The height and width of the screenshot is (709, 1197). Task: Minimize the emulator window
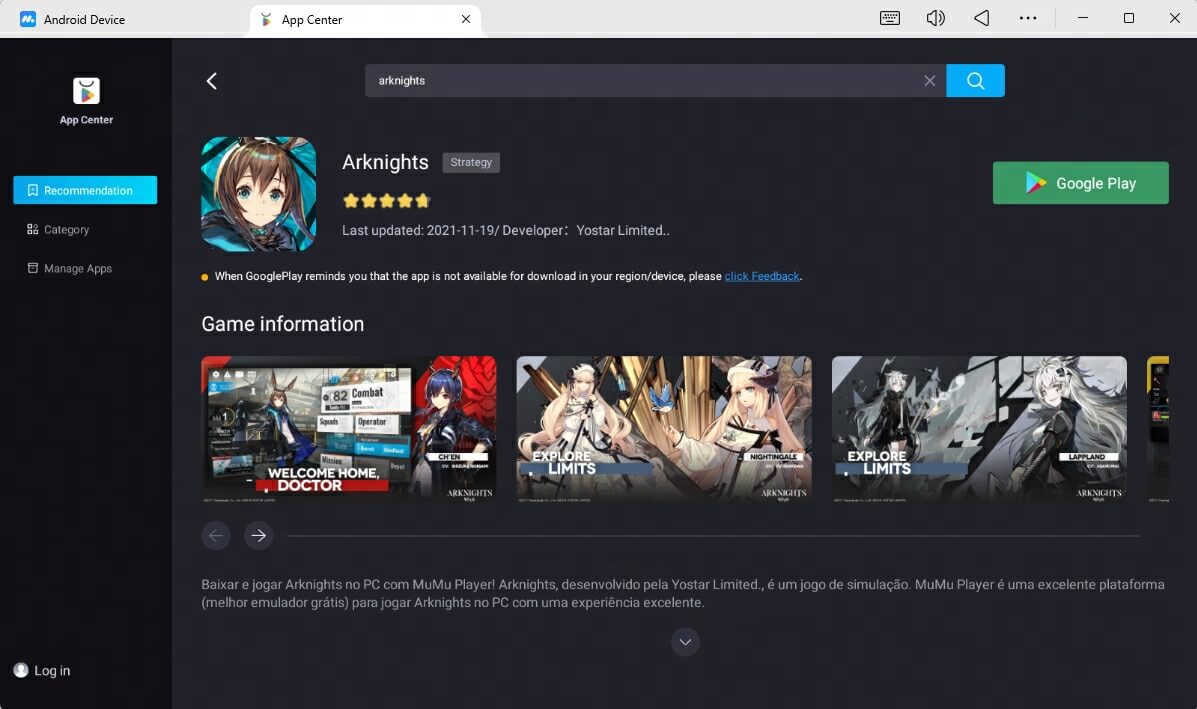[x=1082, y=18]
